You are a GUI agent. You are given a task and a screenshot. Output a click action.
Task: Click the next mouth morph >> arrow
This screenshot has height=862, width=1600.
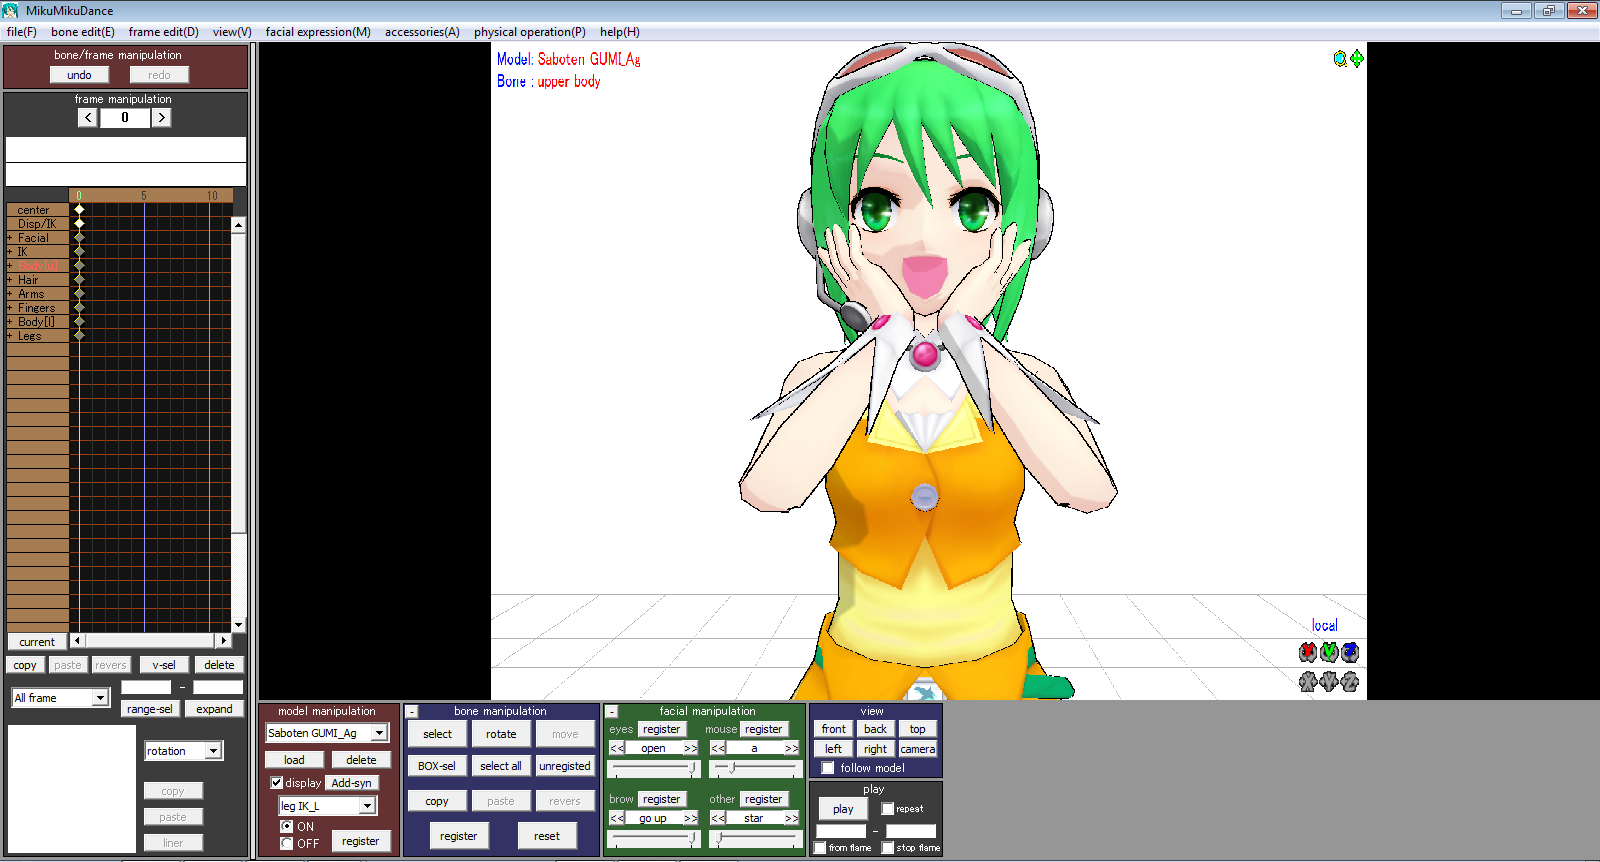click(x=792, y=748)
